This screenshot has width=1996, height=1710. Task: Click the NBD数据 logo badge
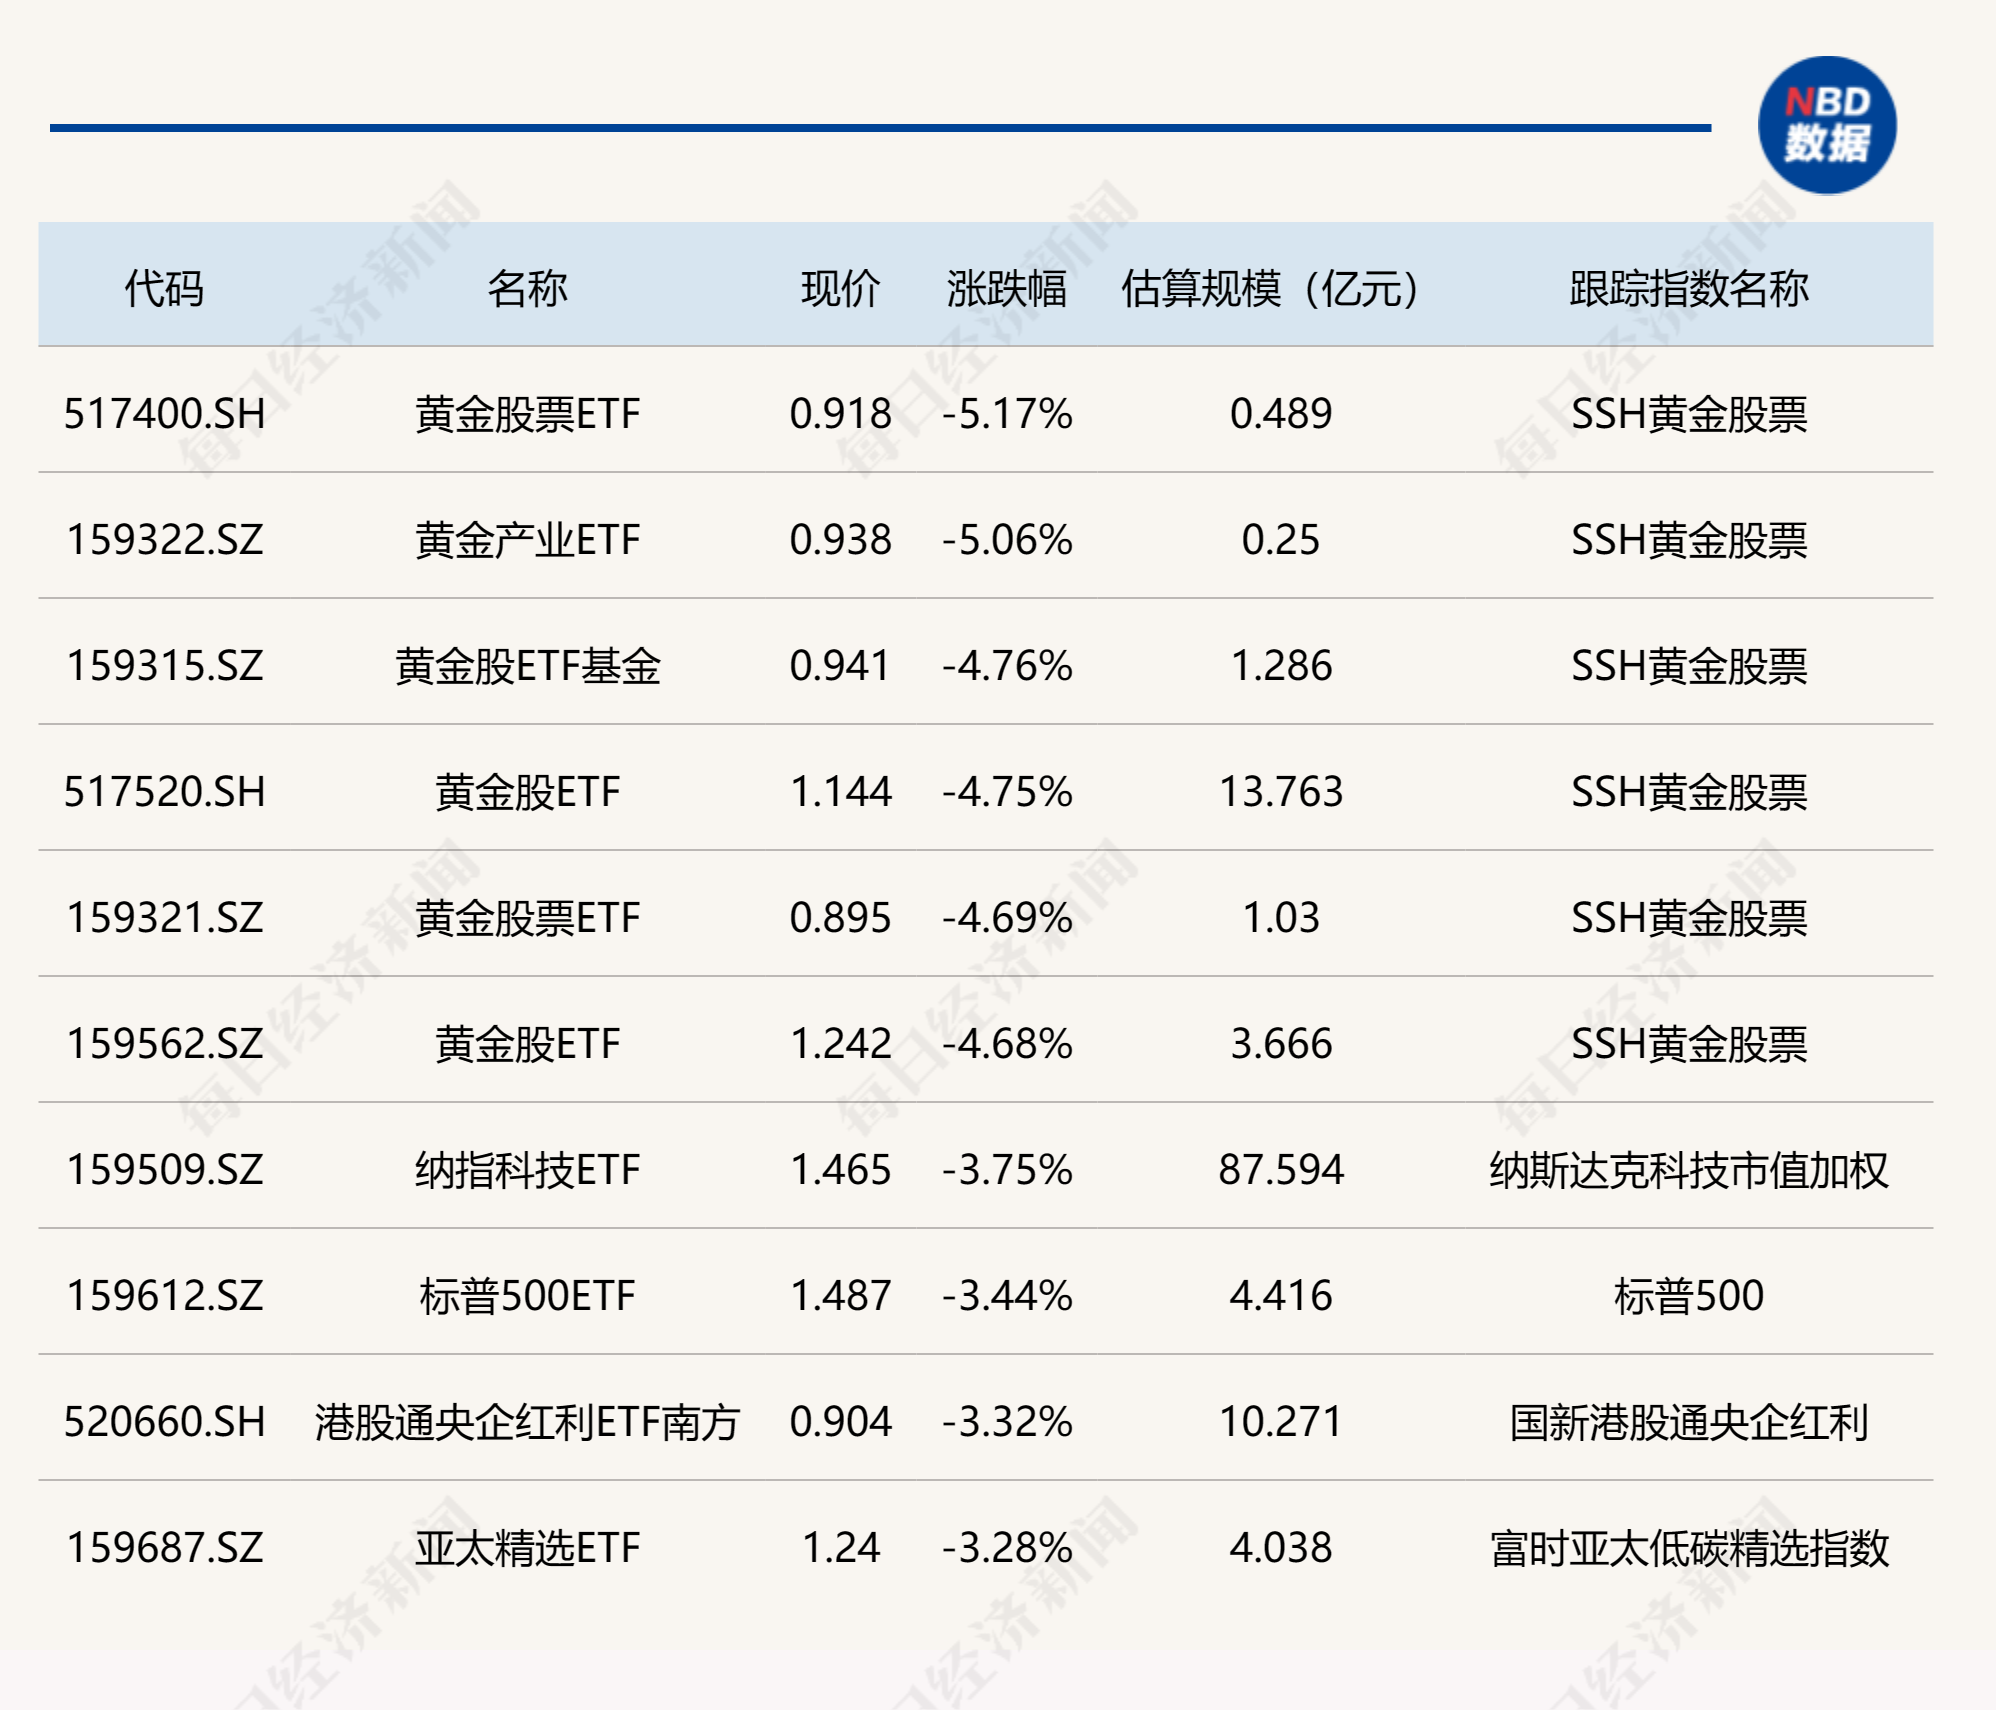[x=1826, y=126]
